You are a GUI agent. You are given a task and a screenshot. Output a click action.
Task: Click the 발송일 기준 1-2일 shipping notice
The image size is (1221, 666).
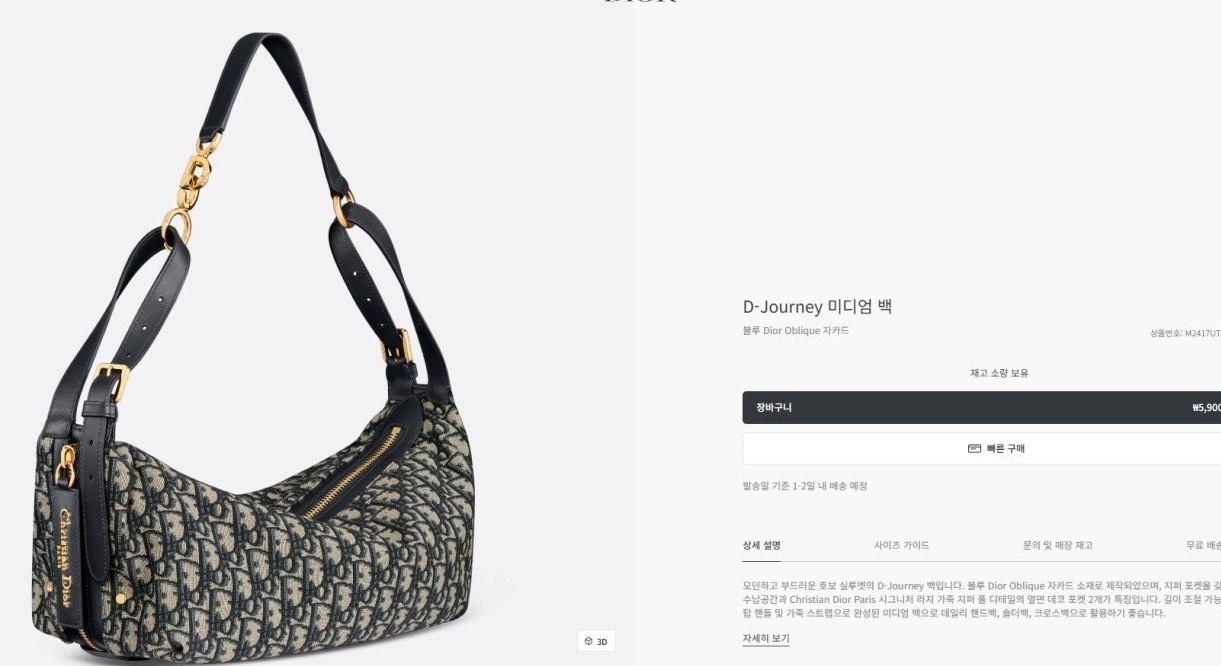(804, 486)
